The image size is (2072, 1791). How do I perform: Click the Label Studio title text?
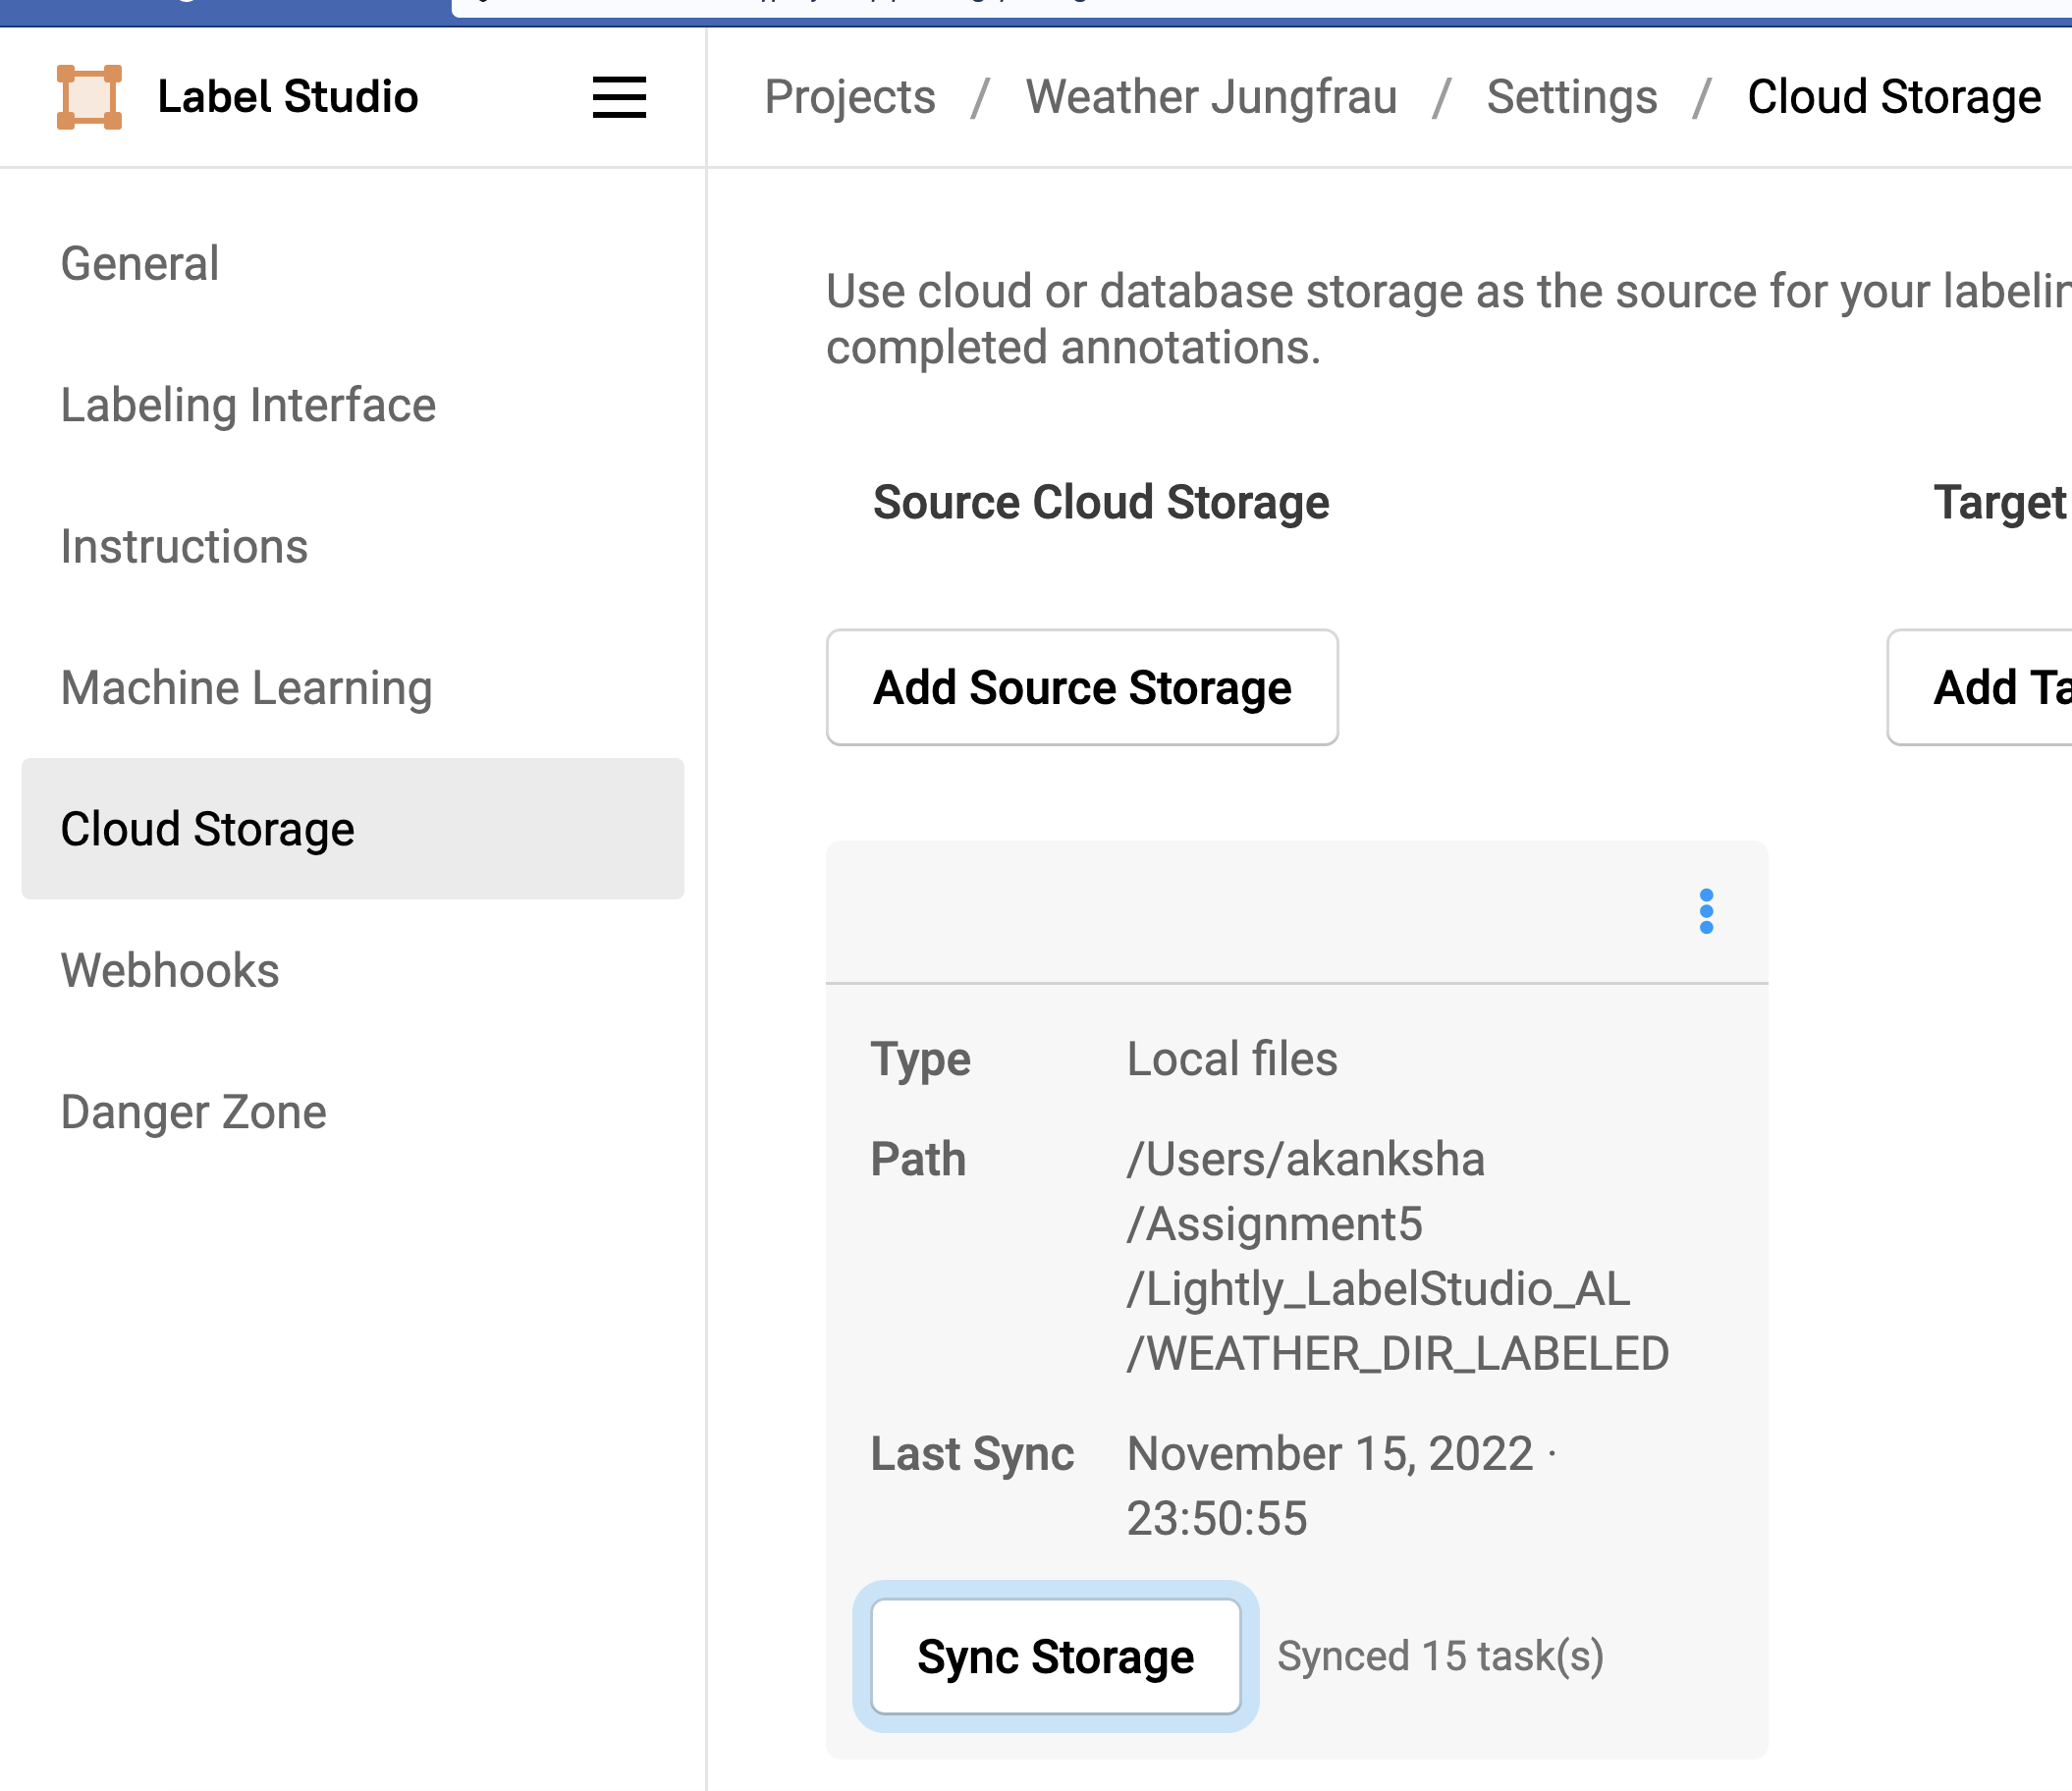click(288, 97)
